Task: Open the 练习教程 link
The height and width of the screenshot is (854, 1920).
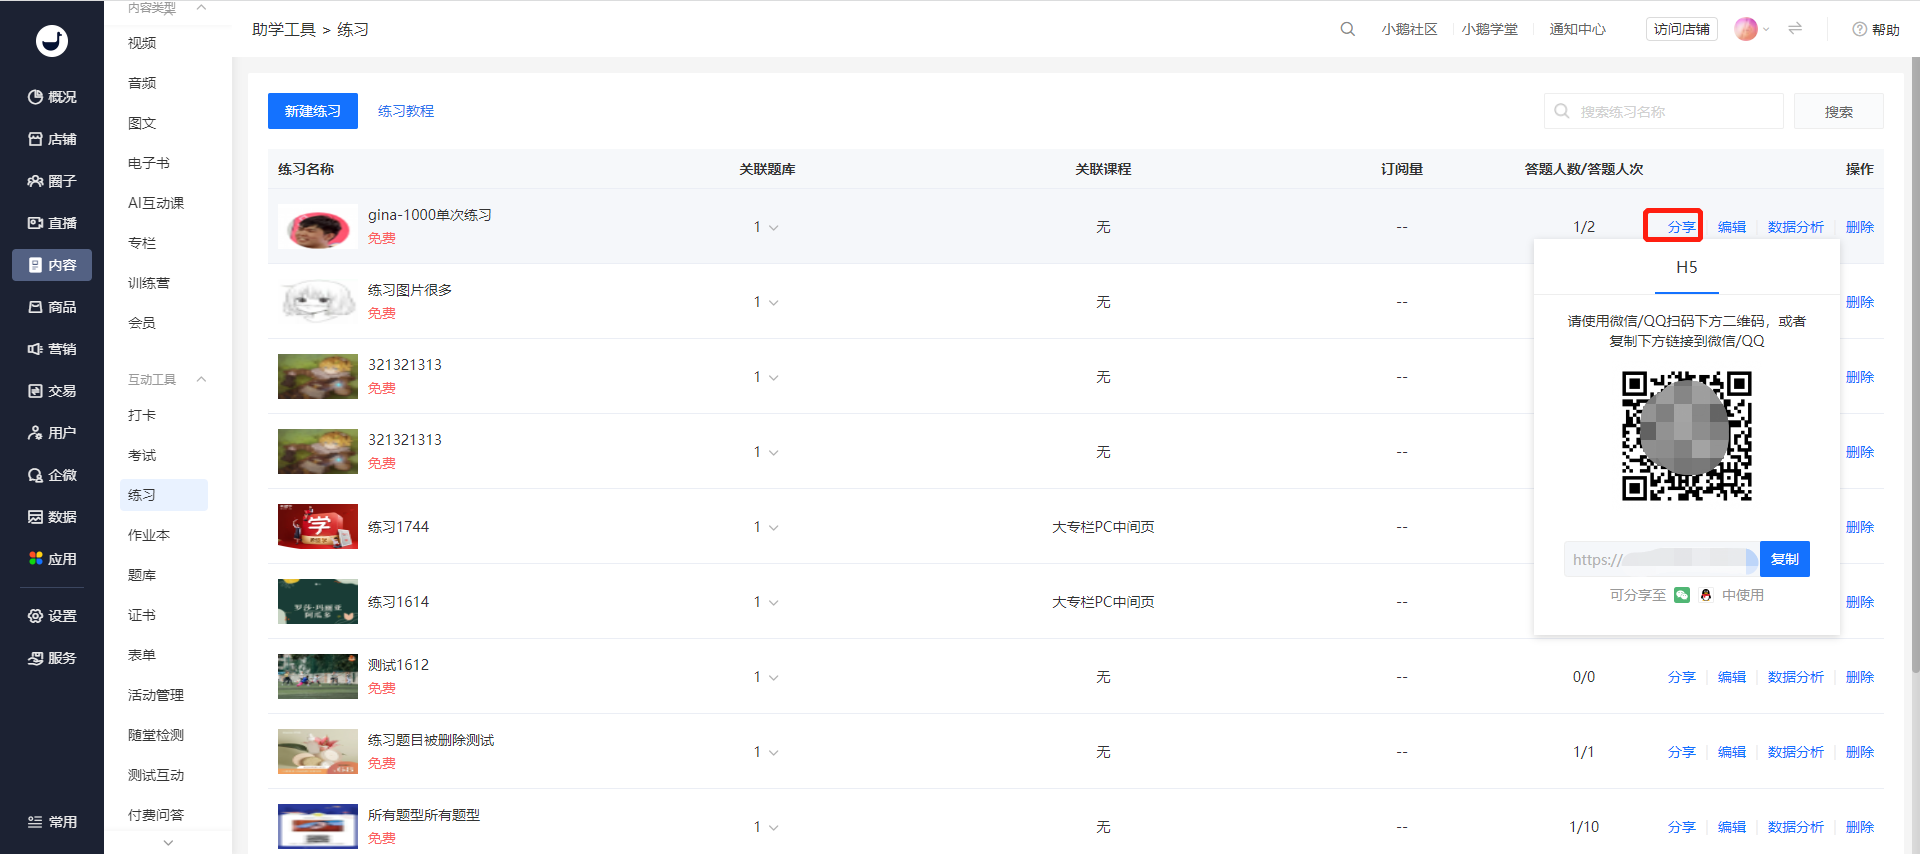Action: [x=406, y=111]
